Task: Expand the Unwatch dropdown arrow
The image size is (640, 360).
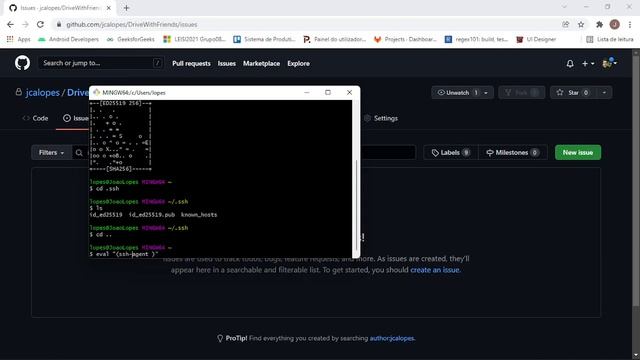Action: pyautogui.click(x=486, y=93)
